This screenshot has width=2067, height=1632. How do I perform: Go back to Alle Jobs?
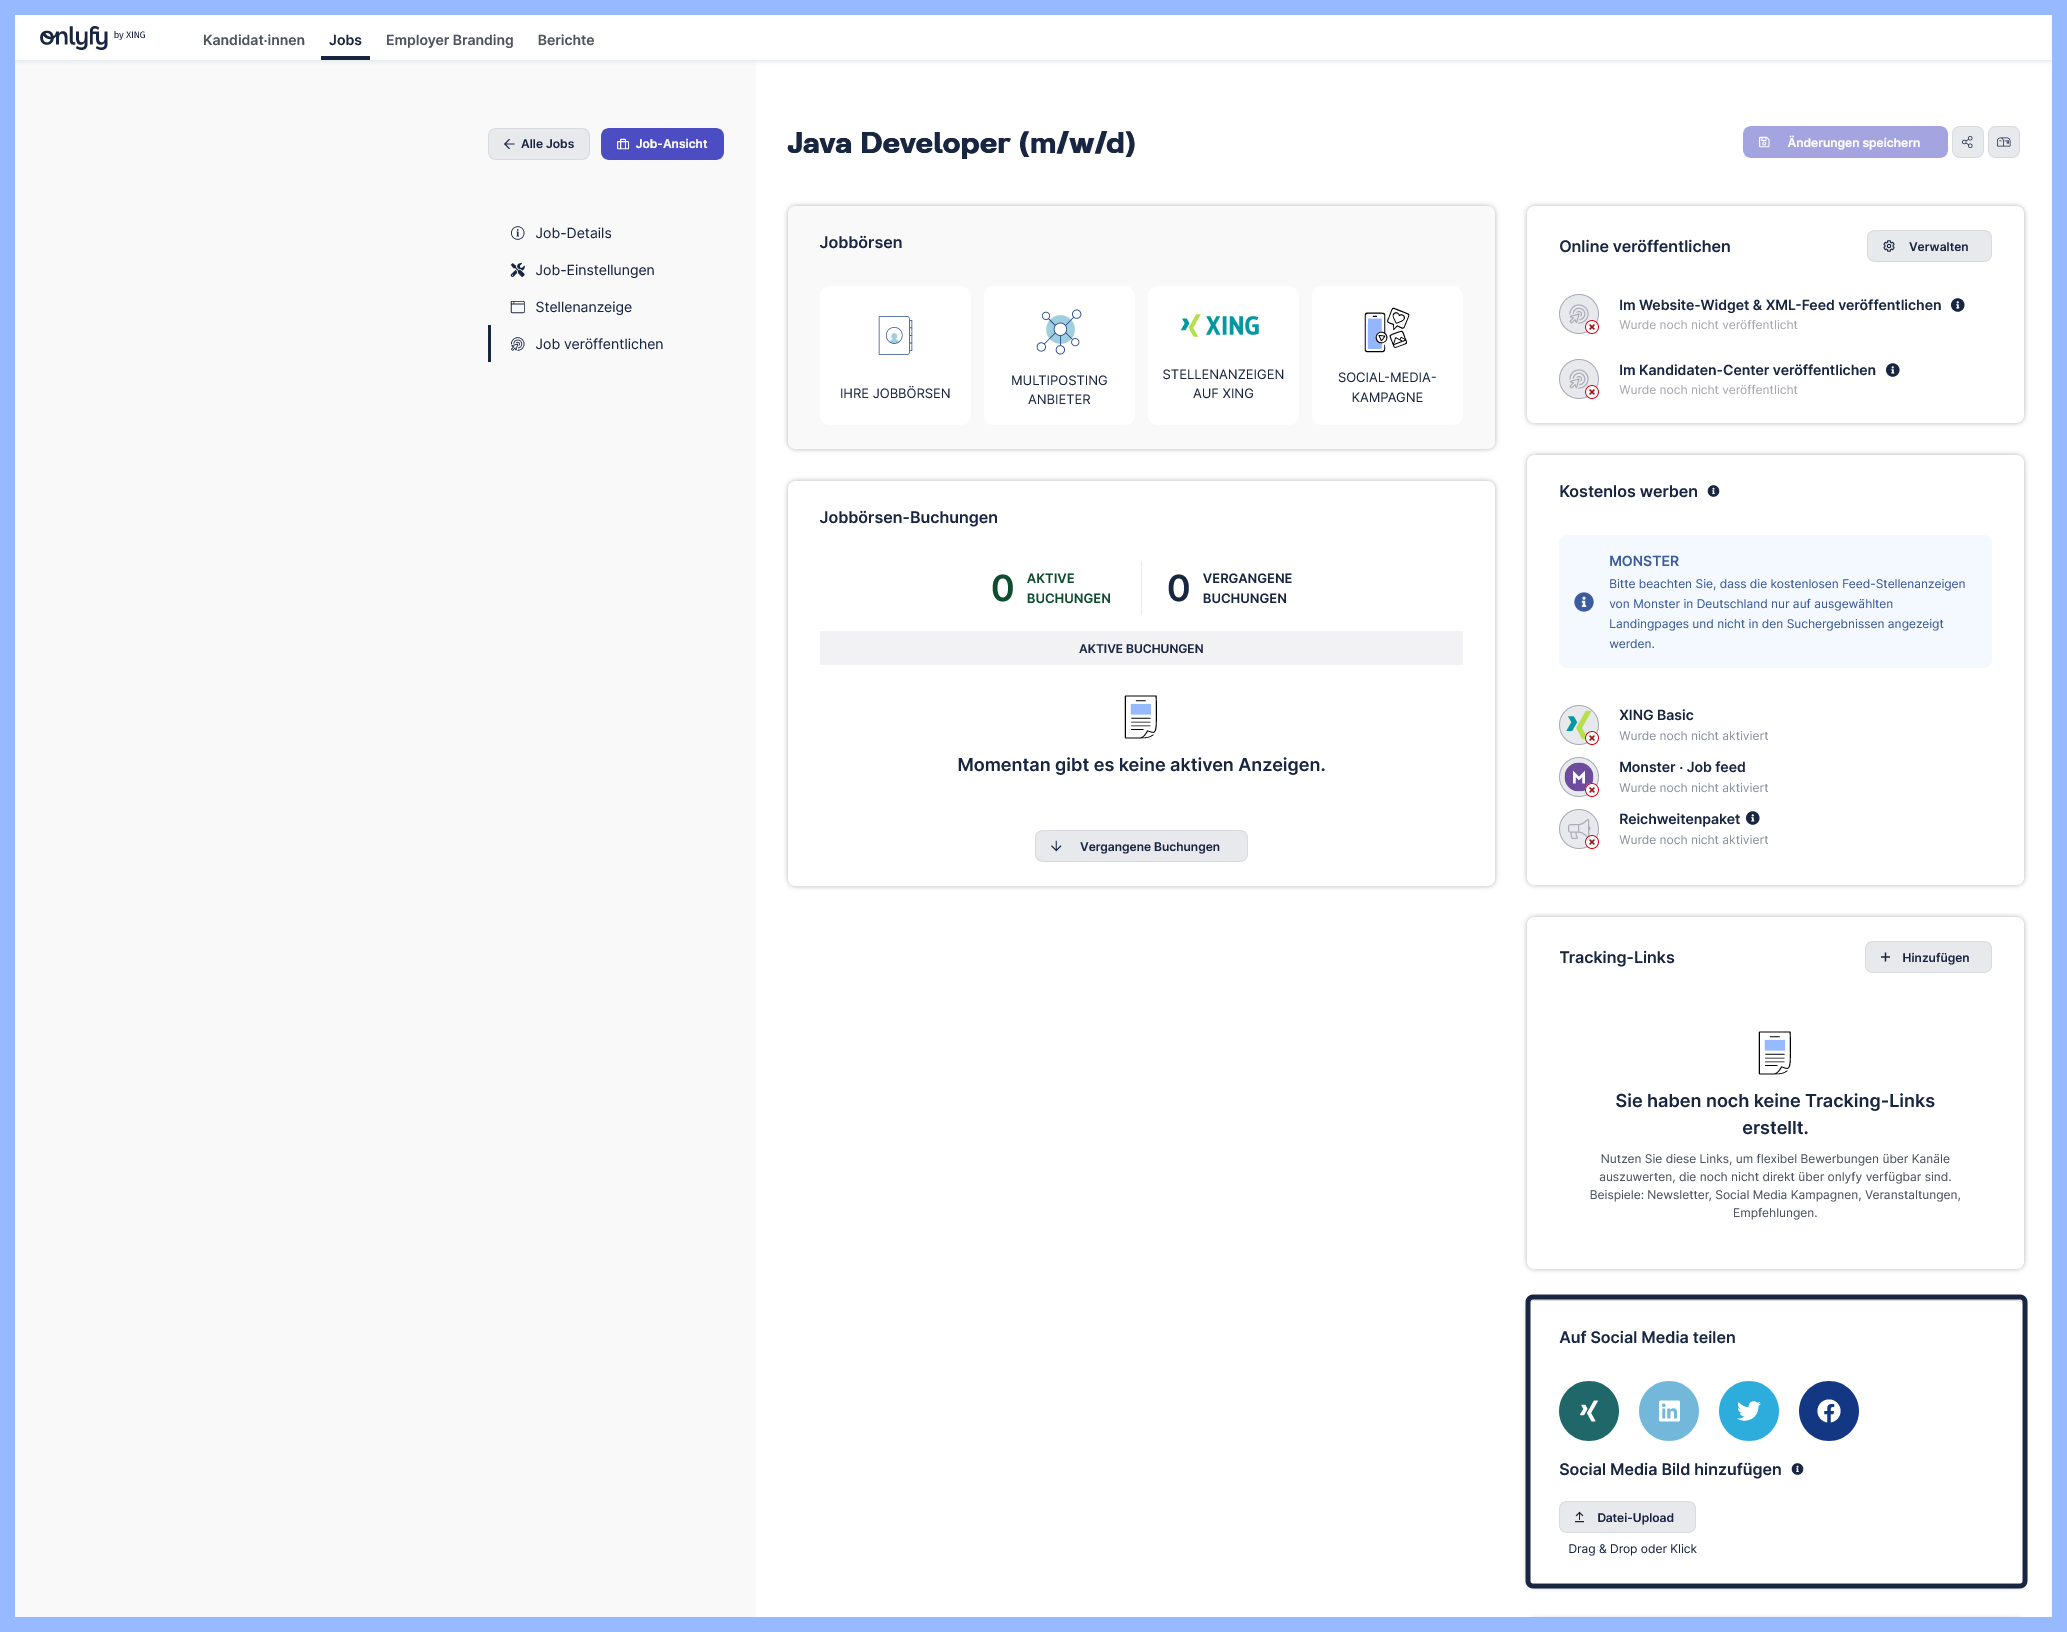(x=538, y=144)
